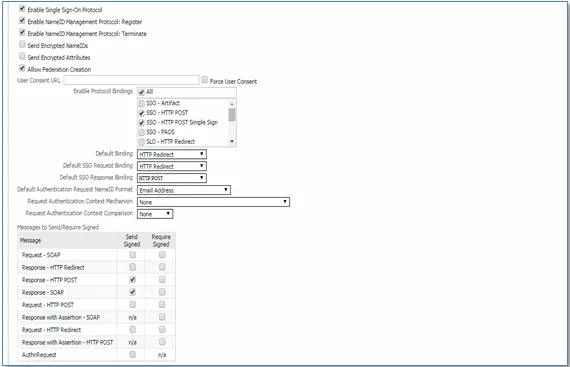Check Send Signed for Request - HTTP POST
The height and width of the screenshot is (367, 570).
(133, 305)
